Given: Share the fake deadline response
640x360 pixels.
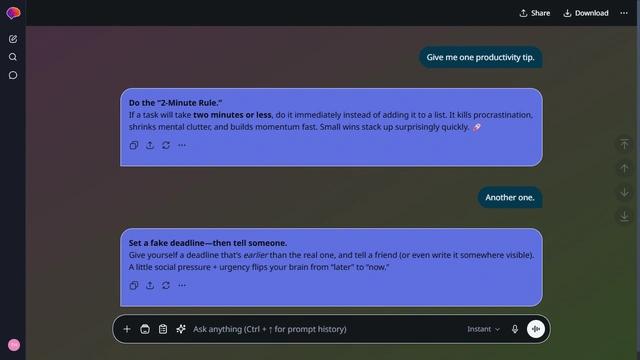Looking at the screenshot, I should (150, 285).
